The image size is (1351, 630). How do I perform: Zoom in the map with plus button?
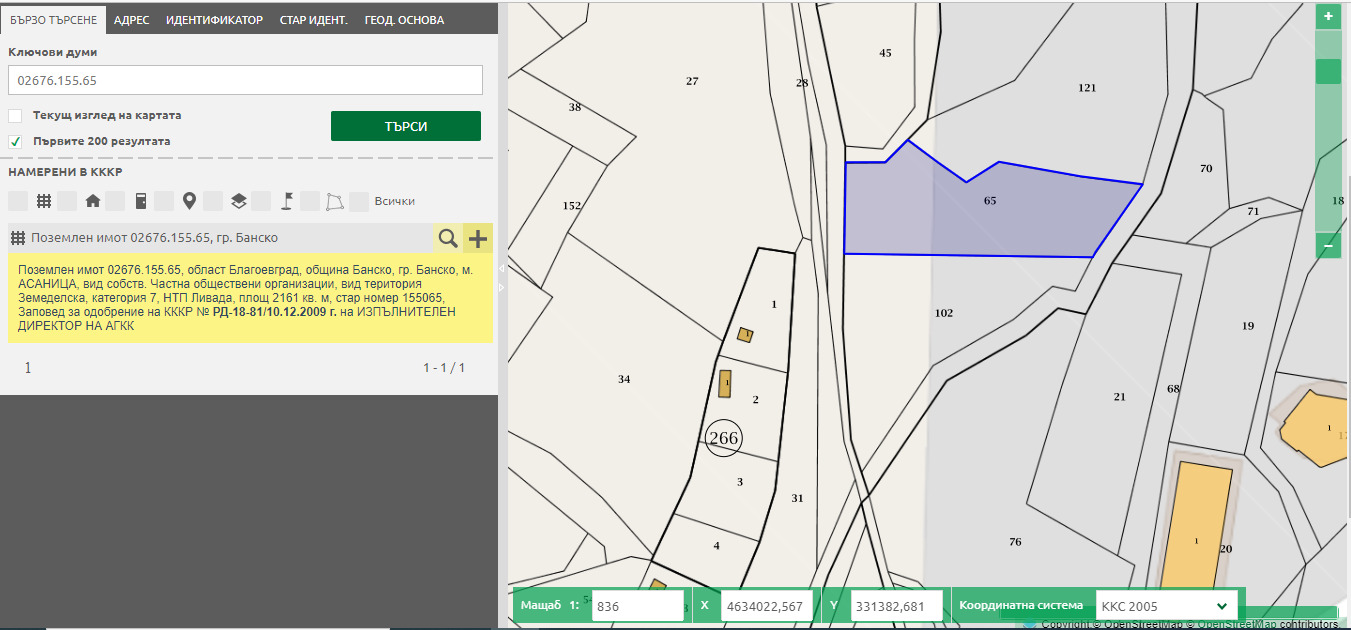[1328, 16]
